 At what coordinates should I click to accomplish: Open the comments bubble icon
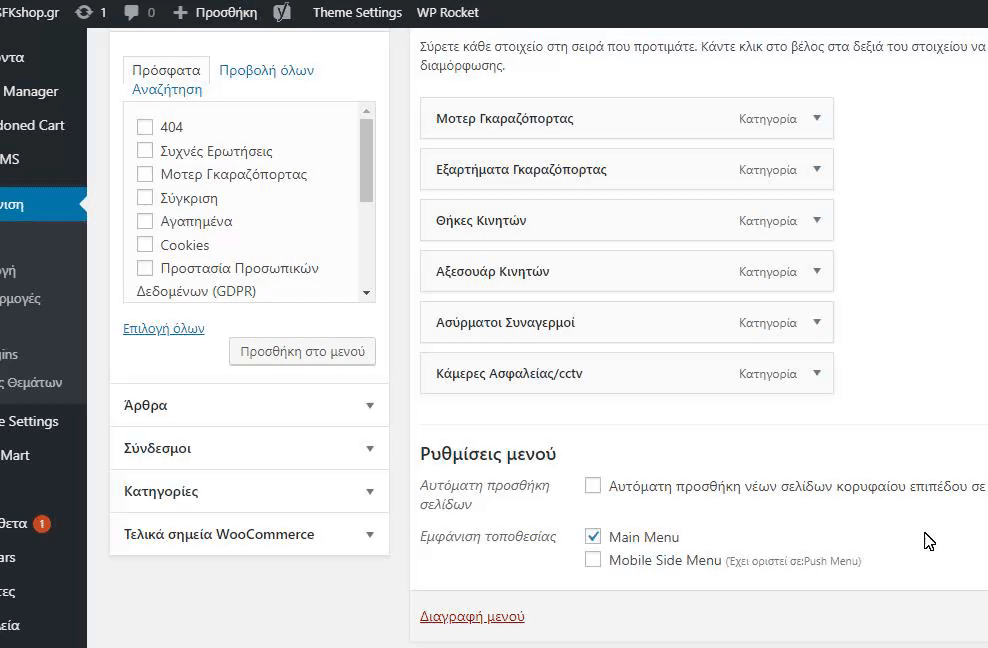(132, 13)
